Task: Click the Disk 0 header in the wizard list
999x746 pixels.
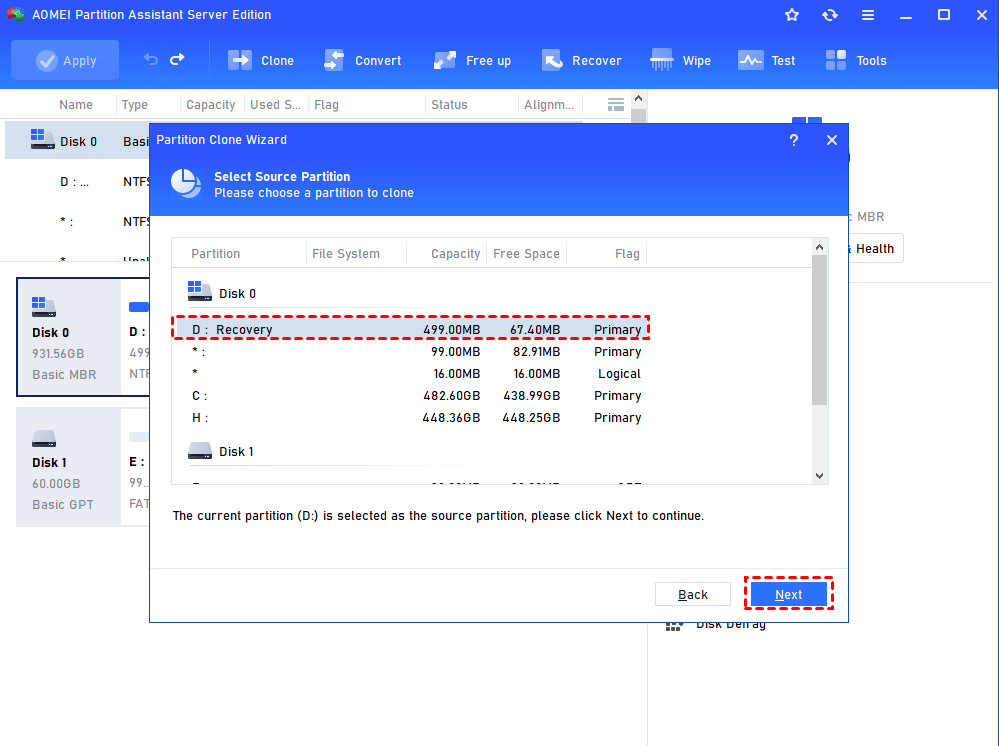Action: point(222,293)
